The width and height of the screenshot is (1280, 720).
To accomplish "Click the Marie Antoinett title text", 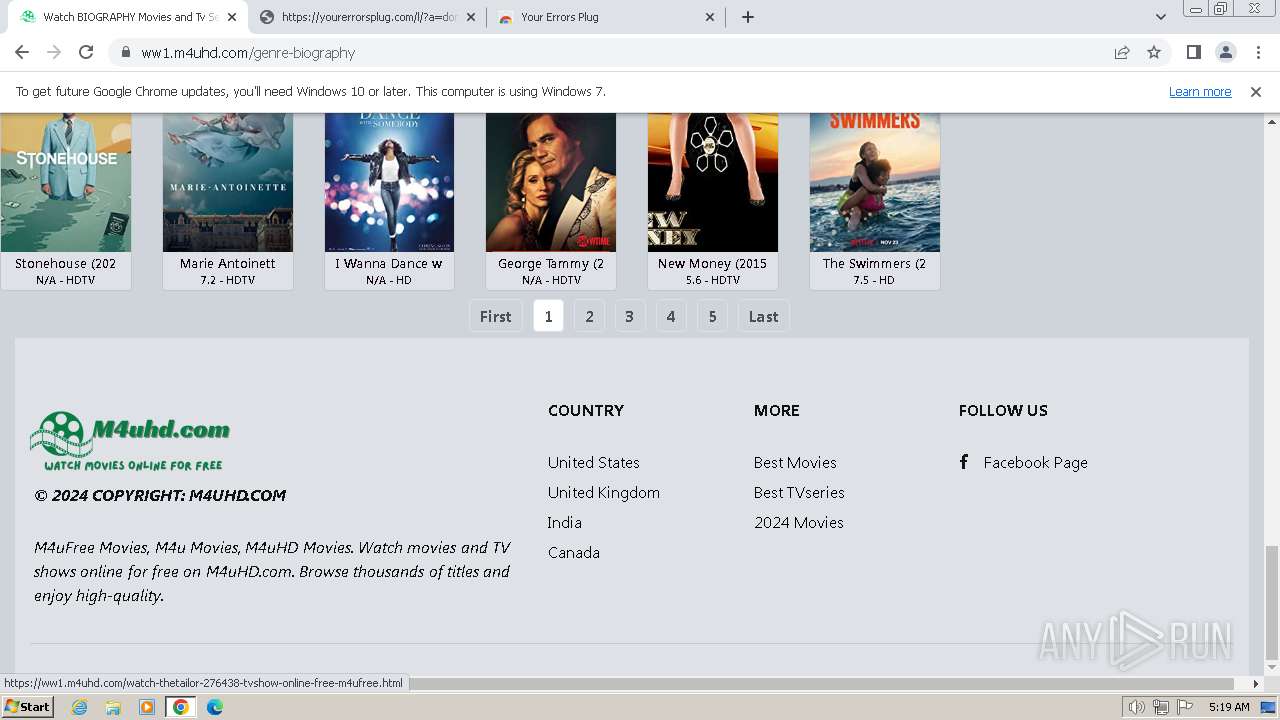I will tap(228, 264).
